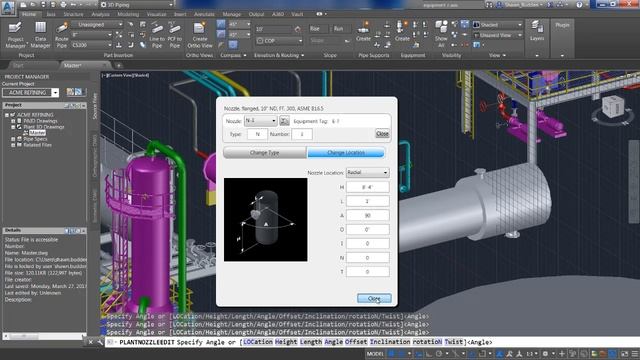Viewport: 640px width, 360px height.
Task: Click the Print icon in the quick access toolbar
Action: point(63,5)
